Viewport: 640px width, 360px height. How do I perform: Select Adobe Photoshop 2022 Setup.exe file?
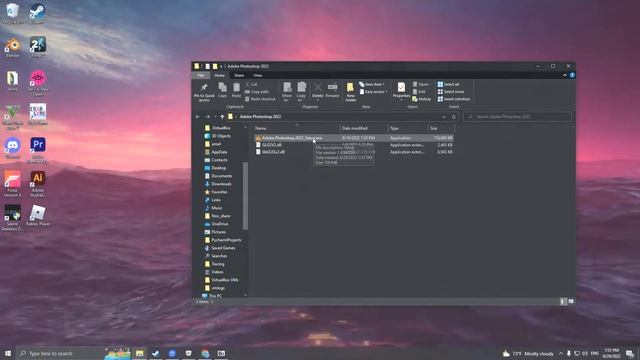(x=354, y=138)
